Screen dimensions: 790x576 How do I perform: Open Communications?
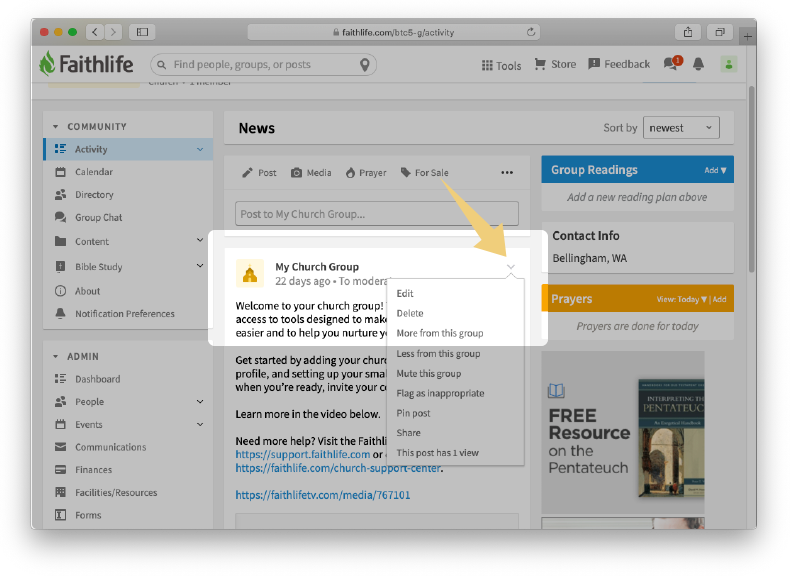point(110,447)
